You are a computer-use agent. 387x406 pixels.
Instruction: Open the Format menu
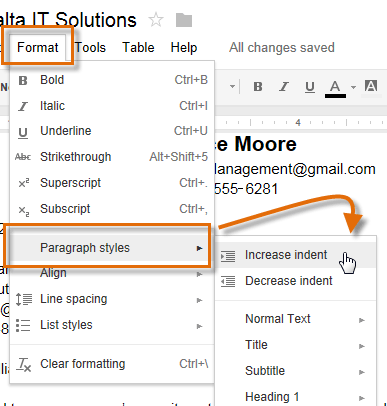tap(38, 47)
